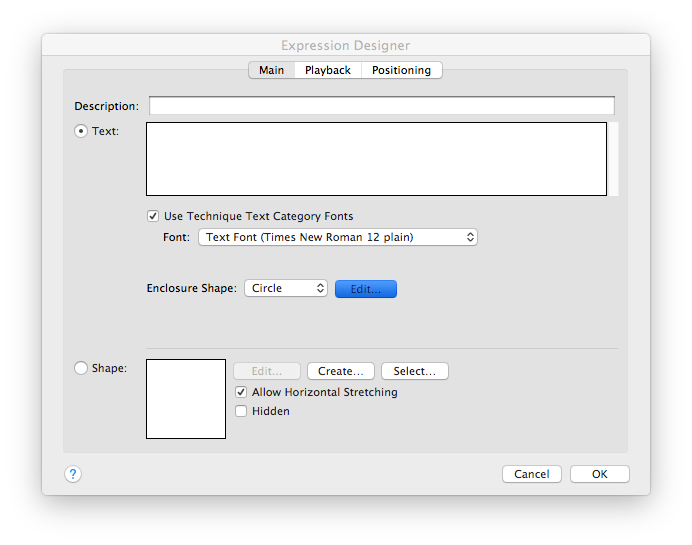Screen dimensions: 692x545
Task: Confirm with the OK button
Action: pyautogui.click(x=599, y=474)
